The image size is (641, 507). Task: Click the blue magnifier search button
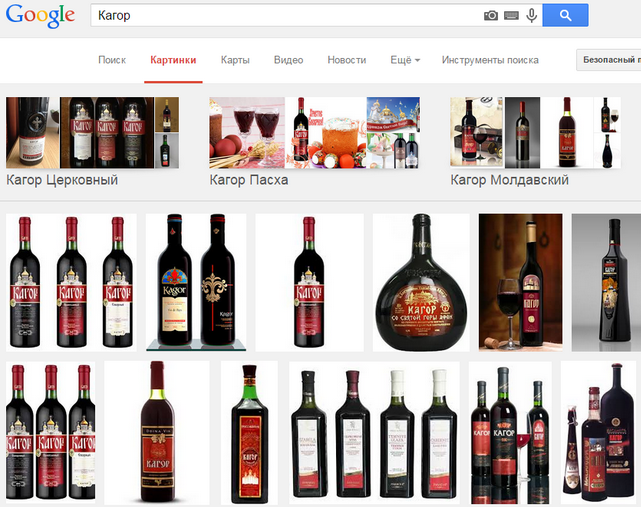click(x=565, y=15)
